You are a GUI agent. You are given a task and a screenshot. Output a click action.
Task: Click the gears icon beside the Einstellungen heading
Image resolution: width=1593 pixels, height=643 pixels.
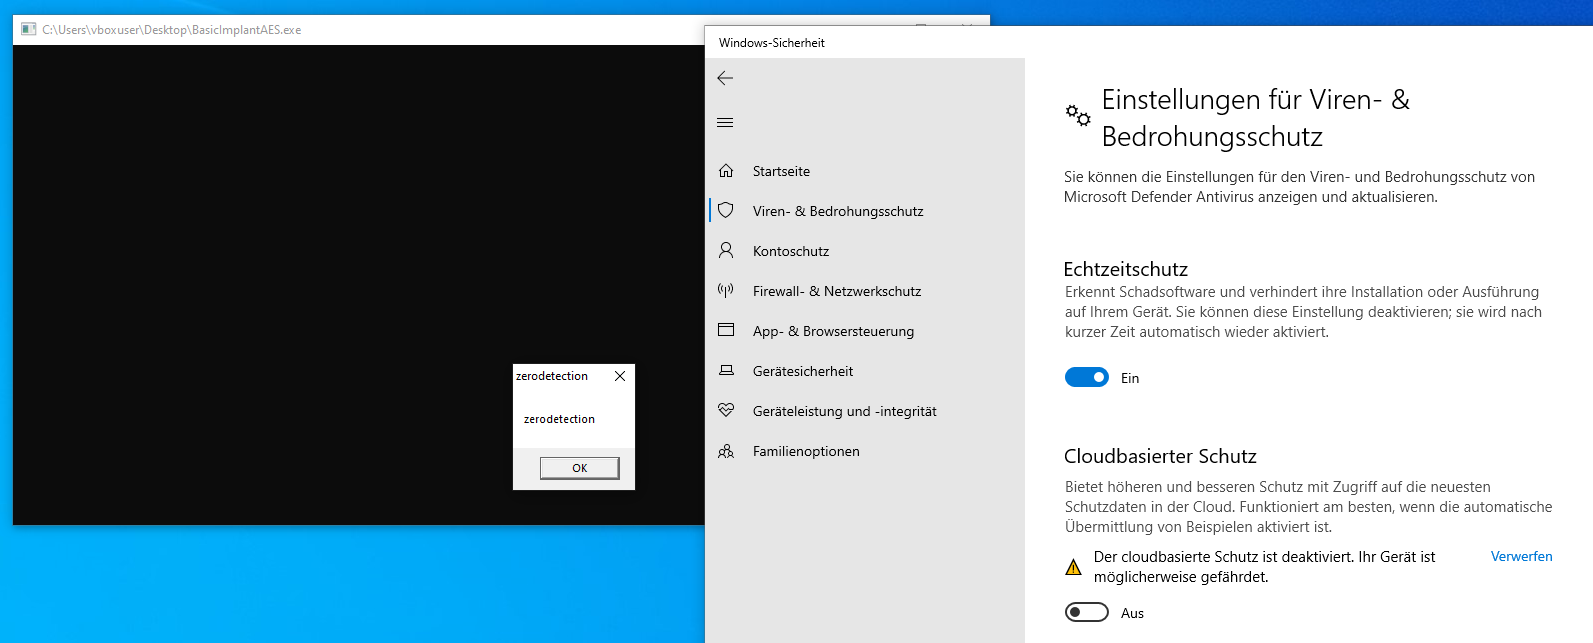pos(1078,115)
